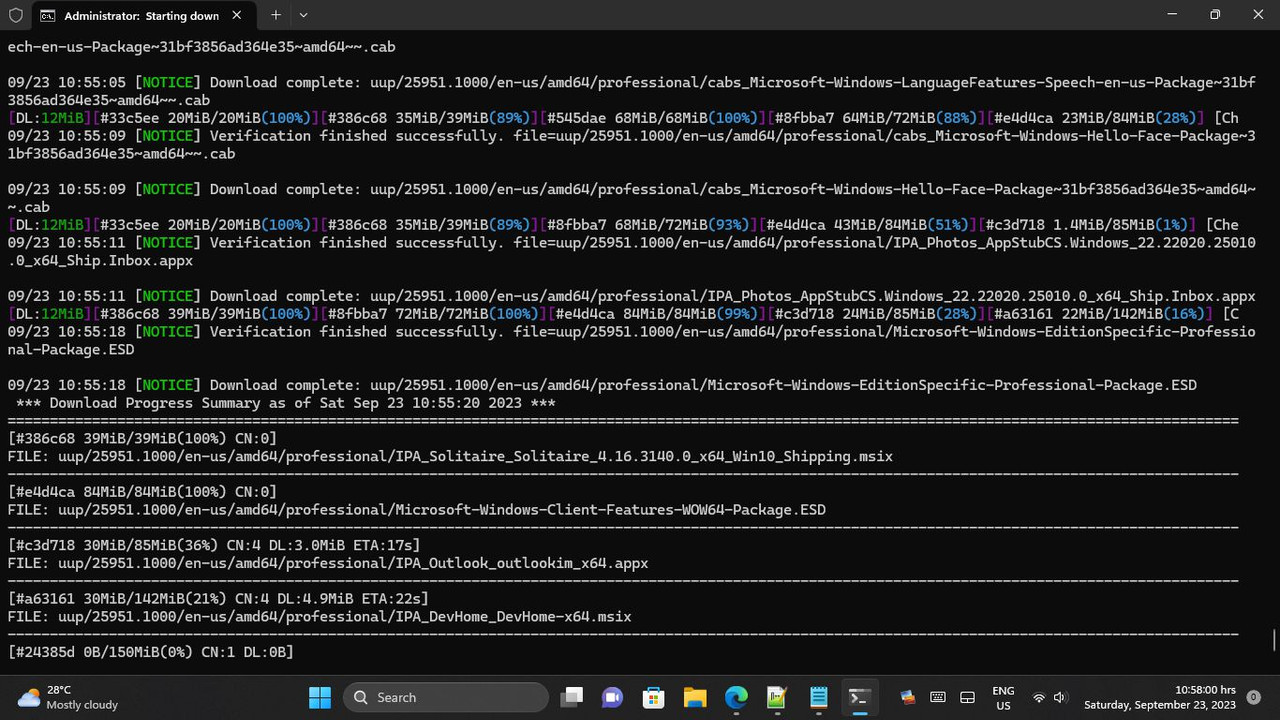
Task: Open the Notepad taskbar icon
Action: [x=818, y=697]
